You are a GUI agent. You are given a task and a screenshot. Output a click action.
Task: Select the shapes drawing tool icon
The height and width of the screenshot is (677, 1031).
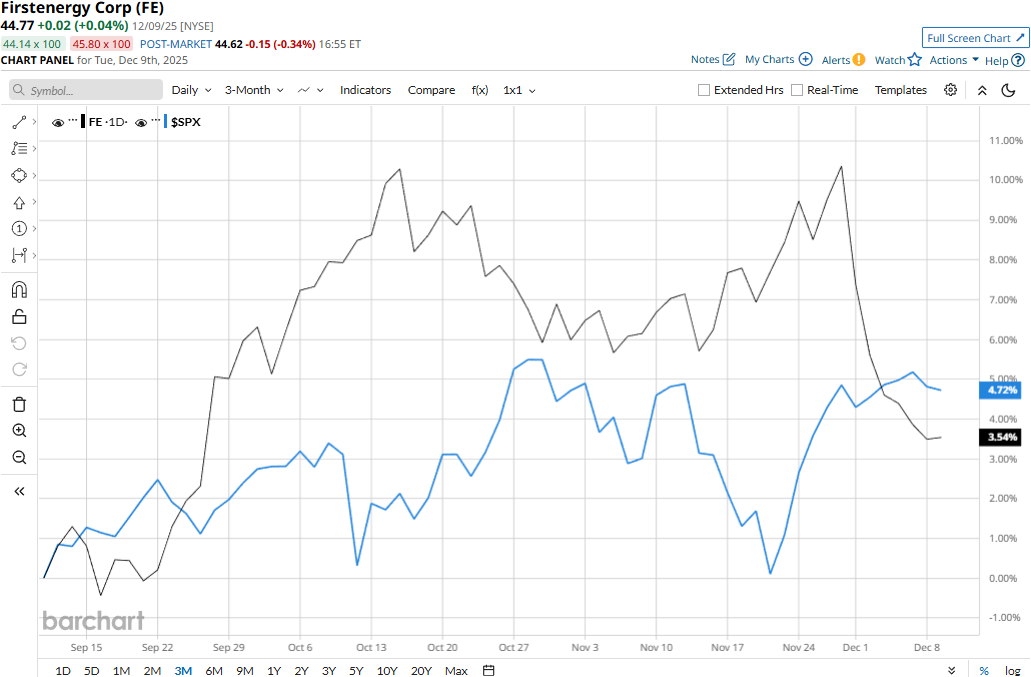pyautogui.click(x=19, y=175)
